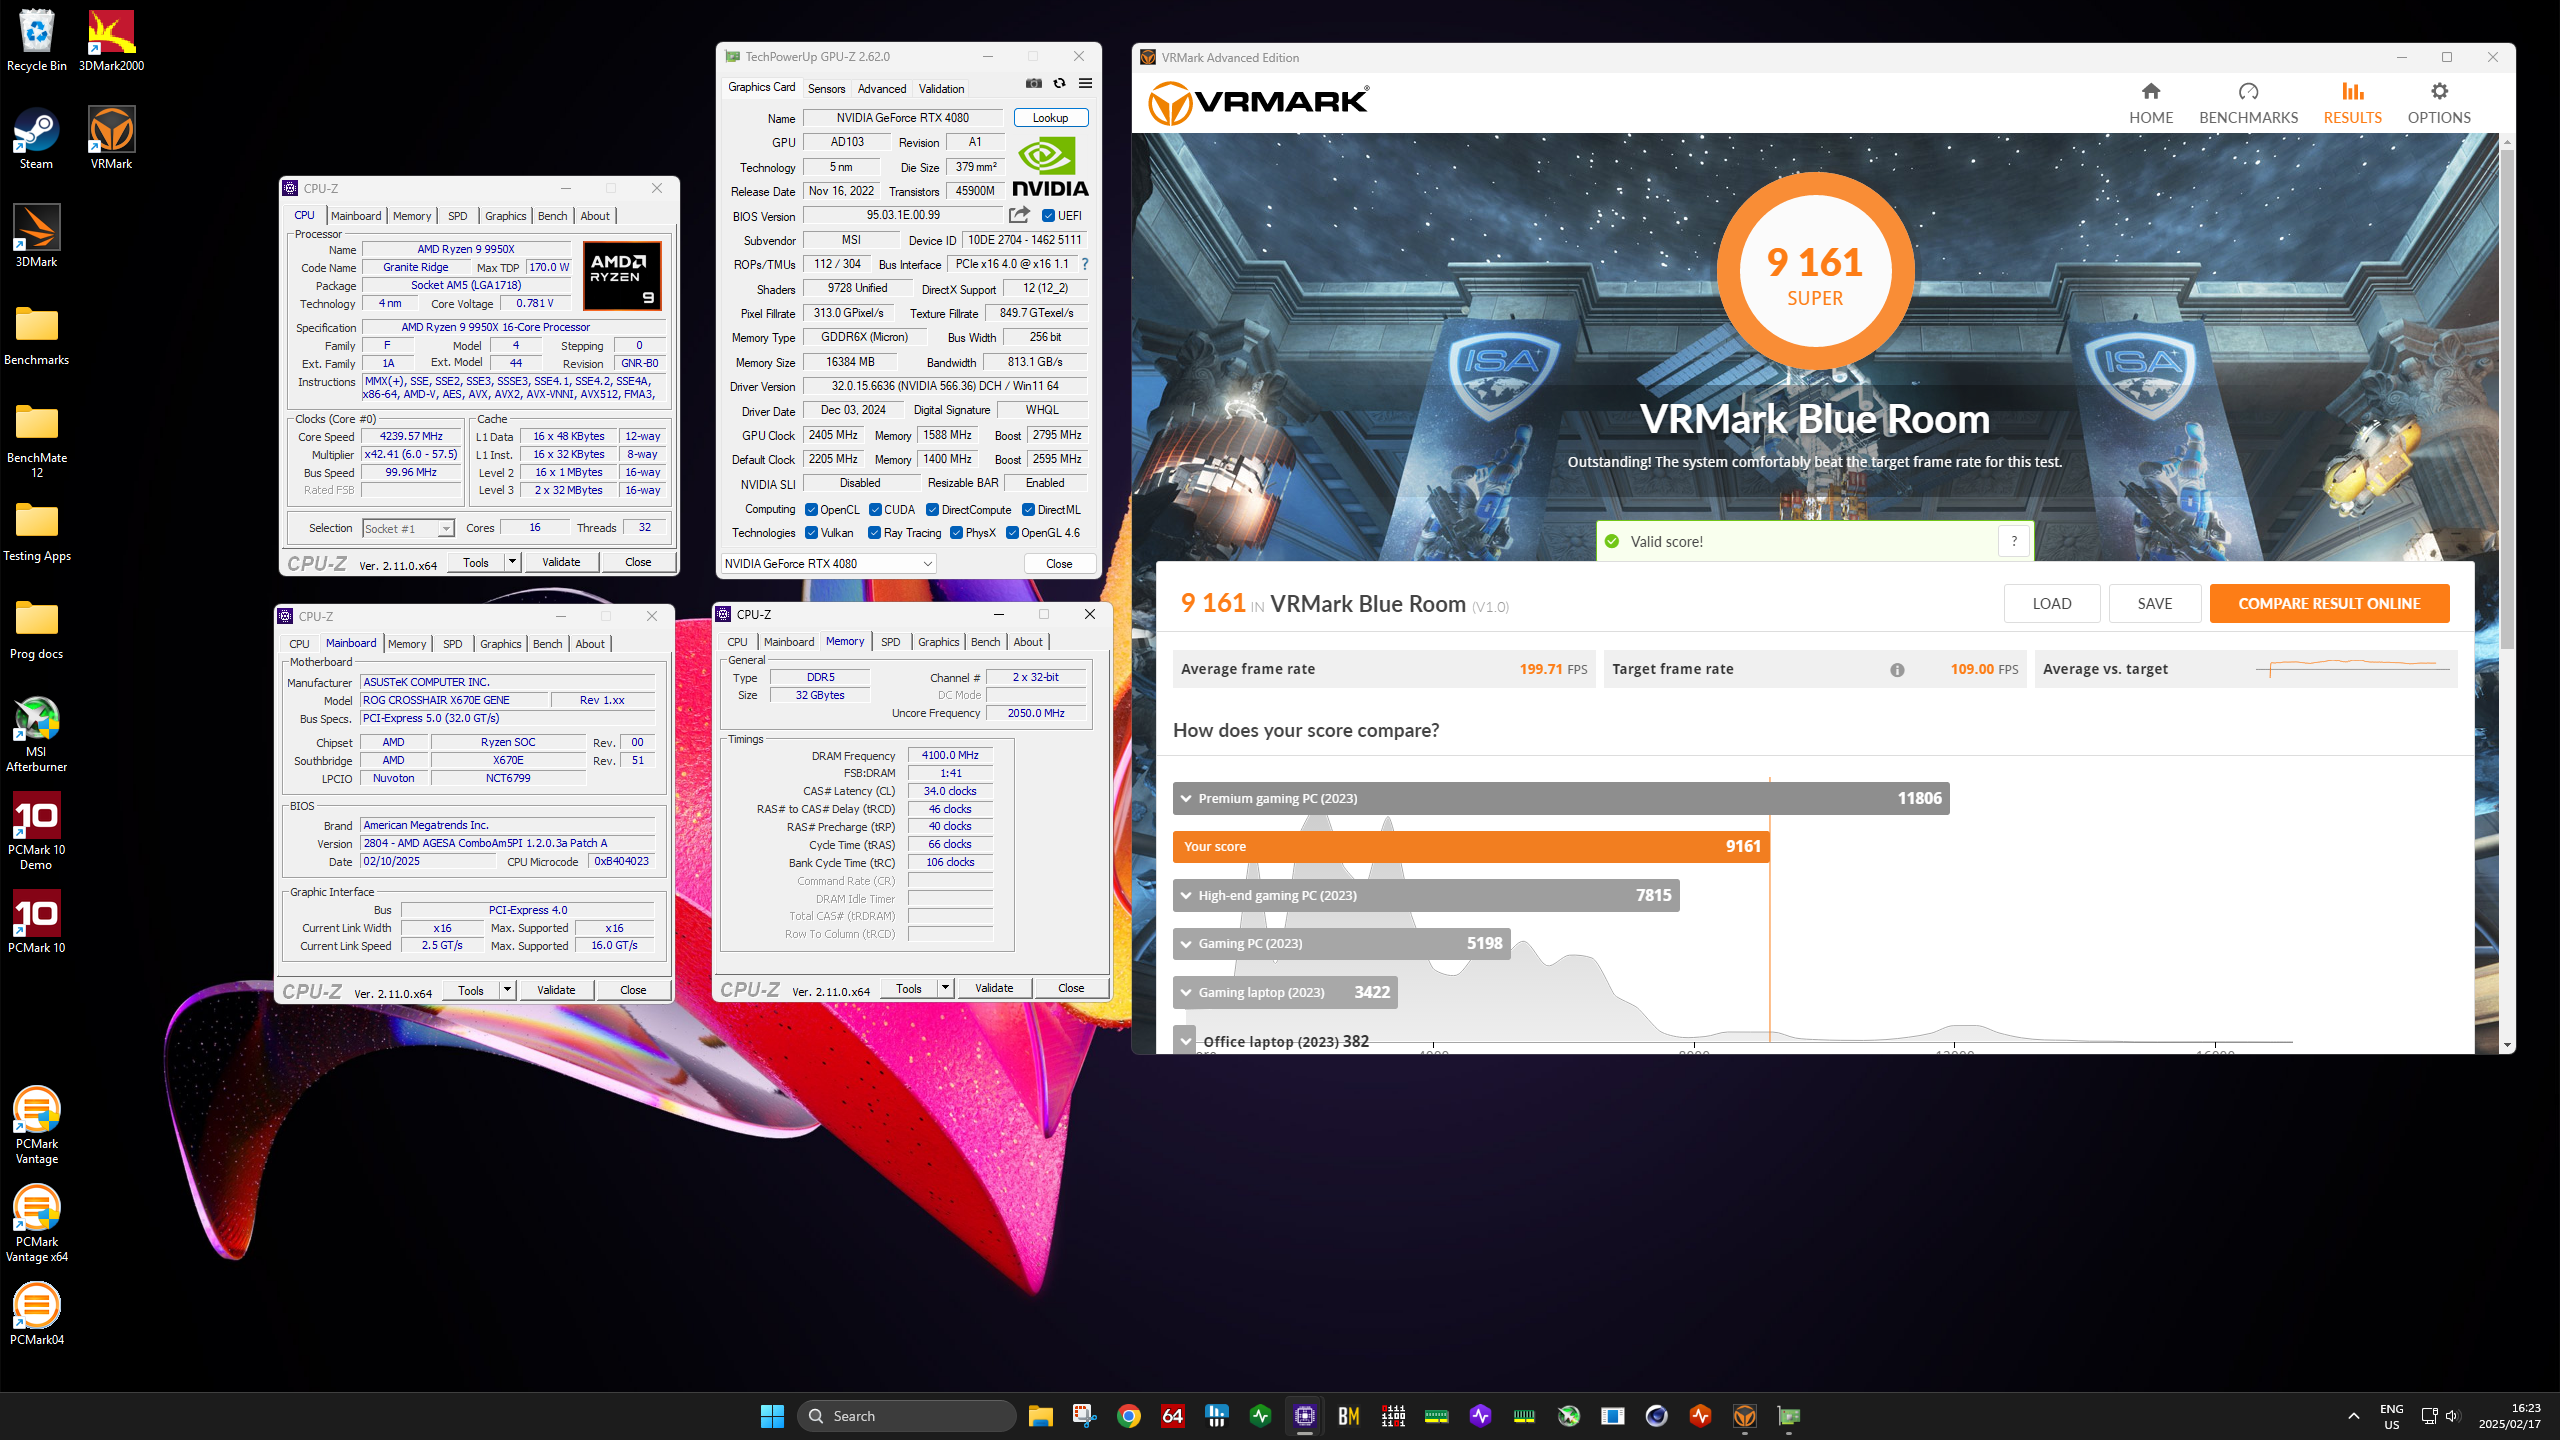Viewport: 2560px width, 1440px height.
Task: Open Tools arrow in CPU-Z processor window
Action: click(x=512, y=562)
